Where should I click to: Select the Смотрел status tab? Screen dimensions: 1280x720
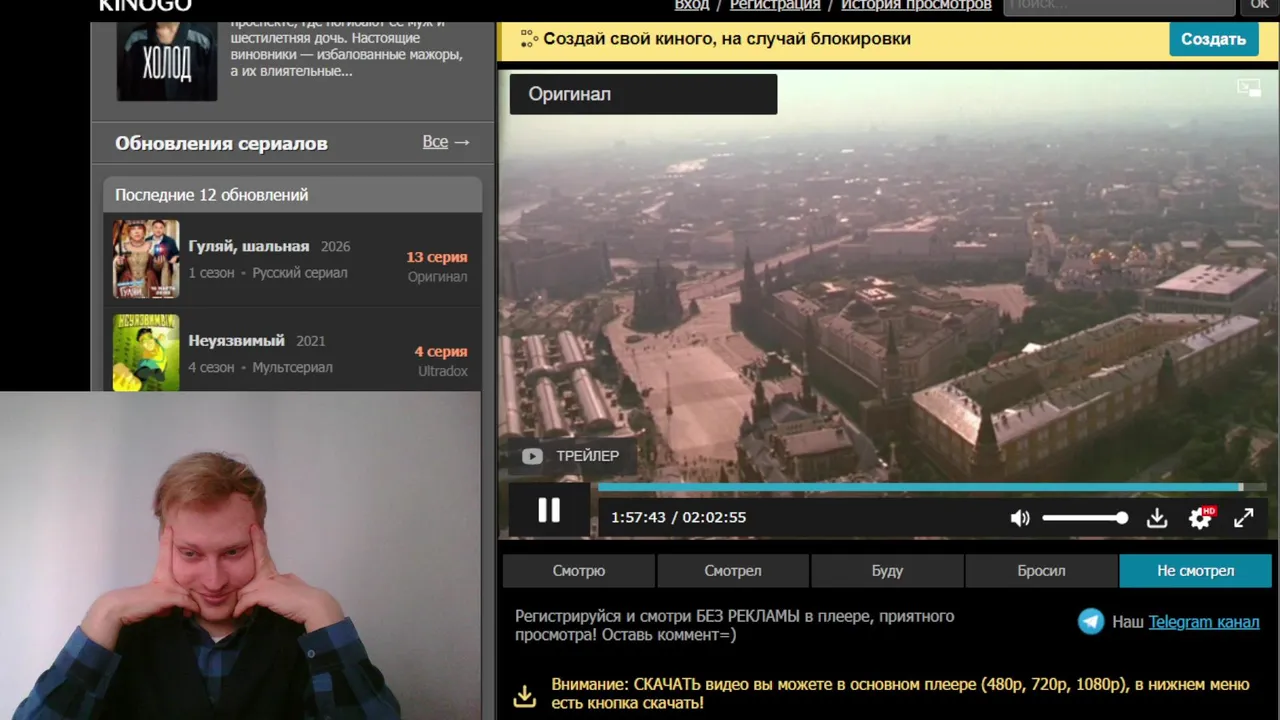[733, 571]
